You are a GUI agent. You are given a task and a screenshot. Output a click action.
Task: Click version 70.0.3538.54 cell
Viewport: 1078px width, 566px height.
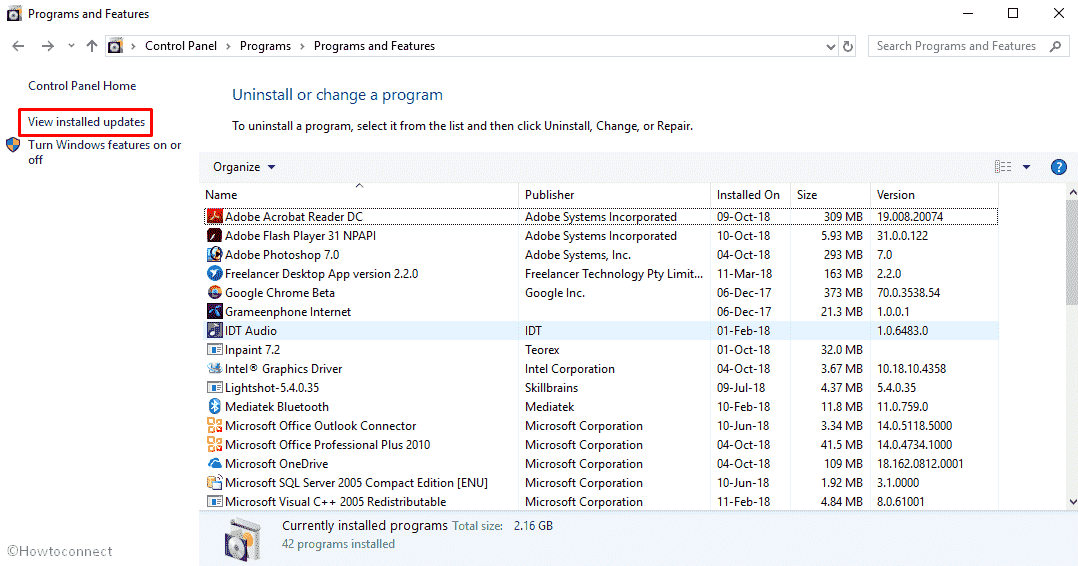[908, 293]
